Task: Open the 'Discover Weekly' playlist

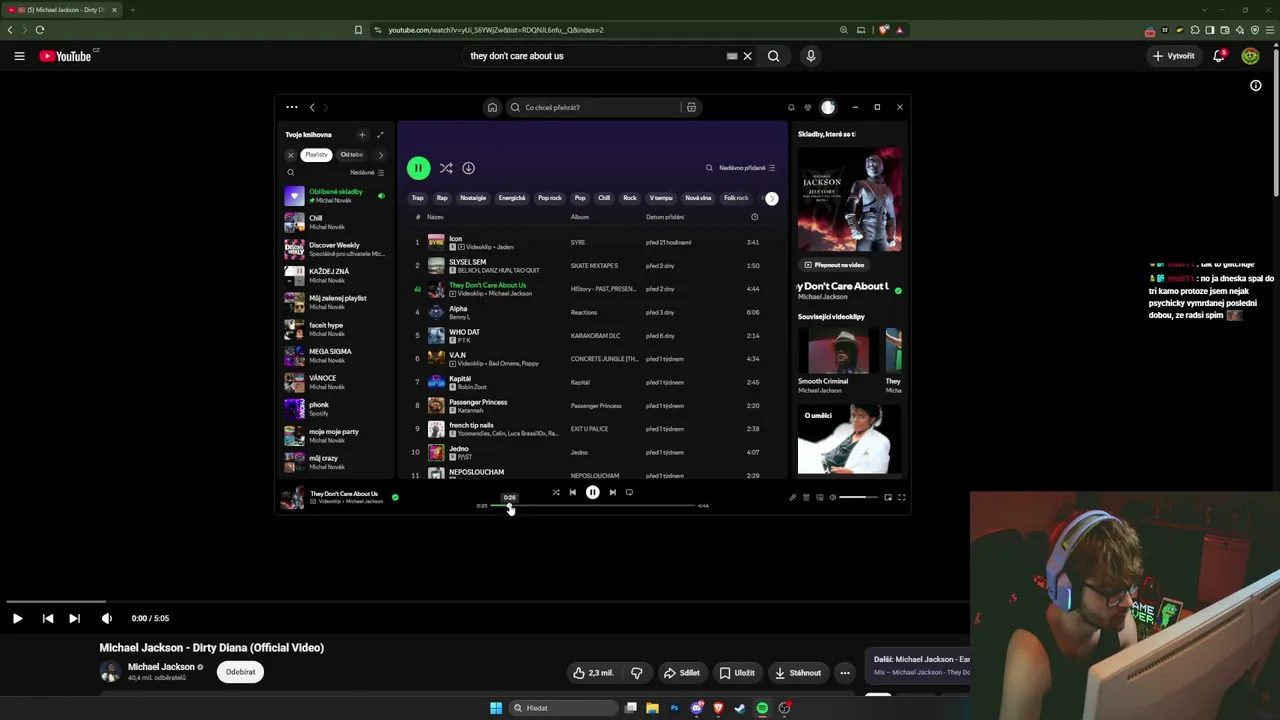Action: click(335, 249)
